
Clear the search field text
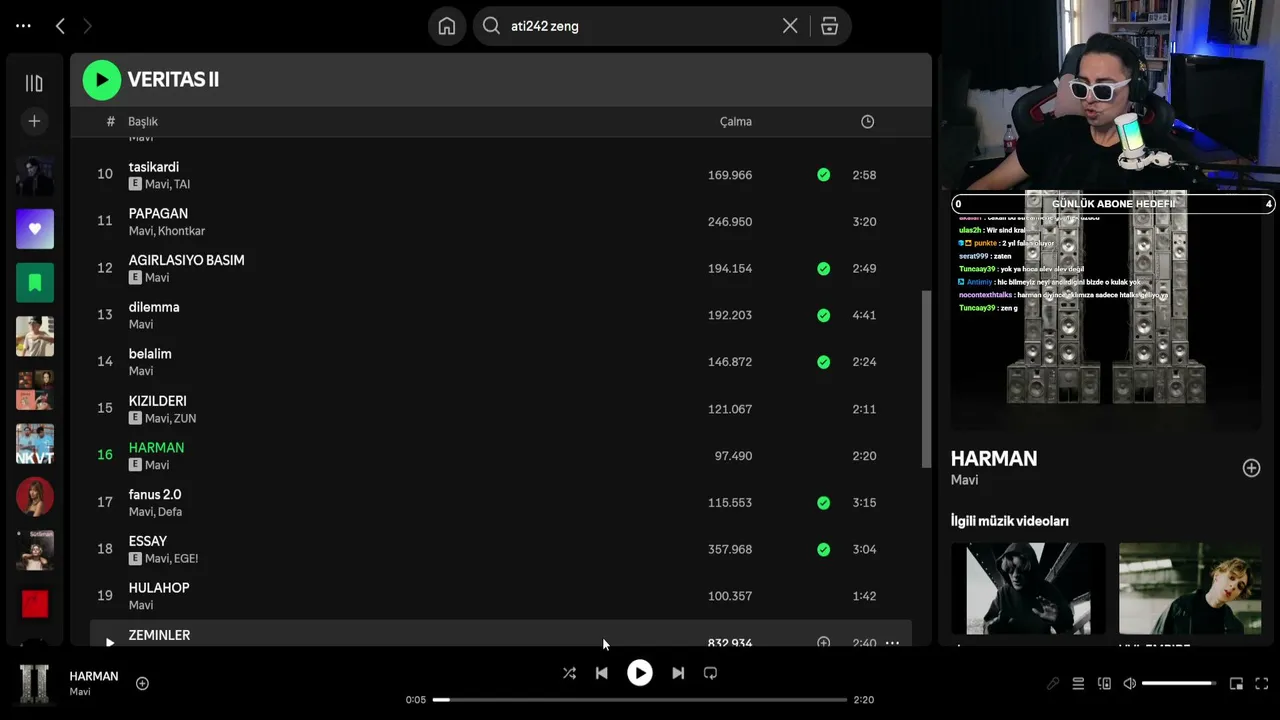point(790,26)
